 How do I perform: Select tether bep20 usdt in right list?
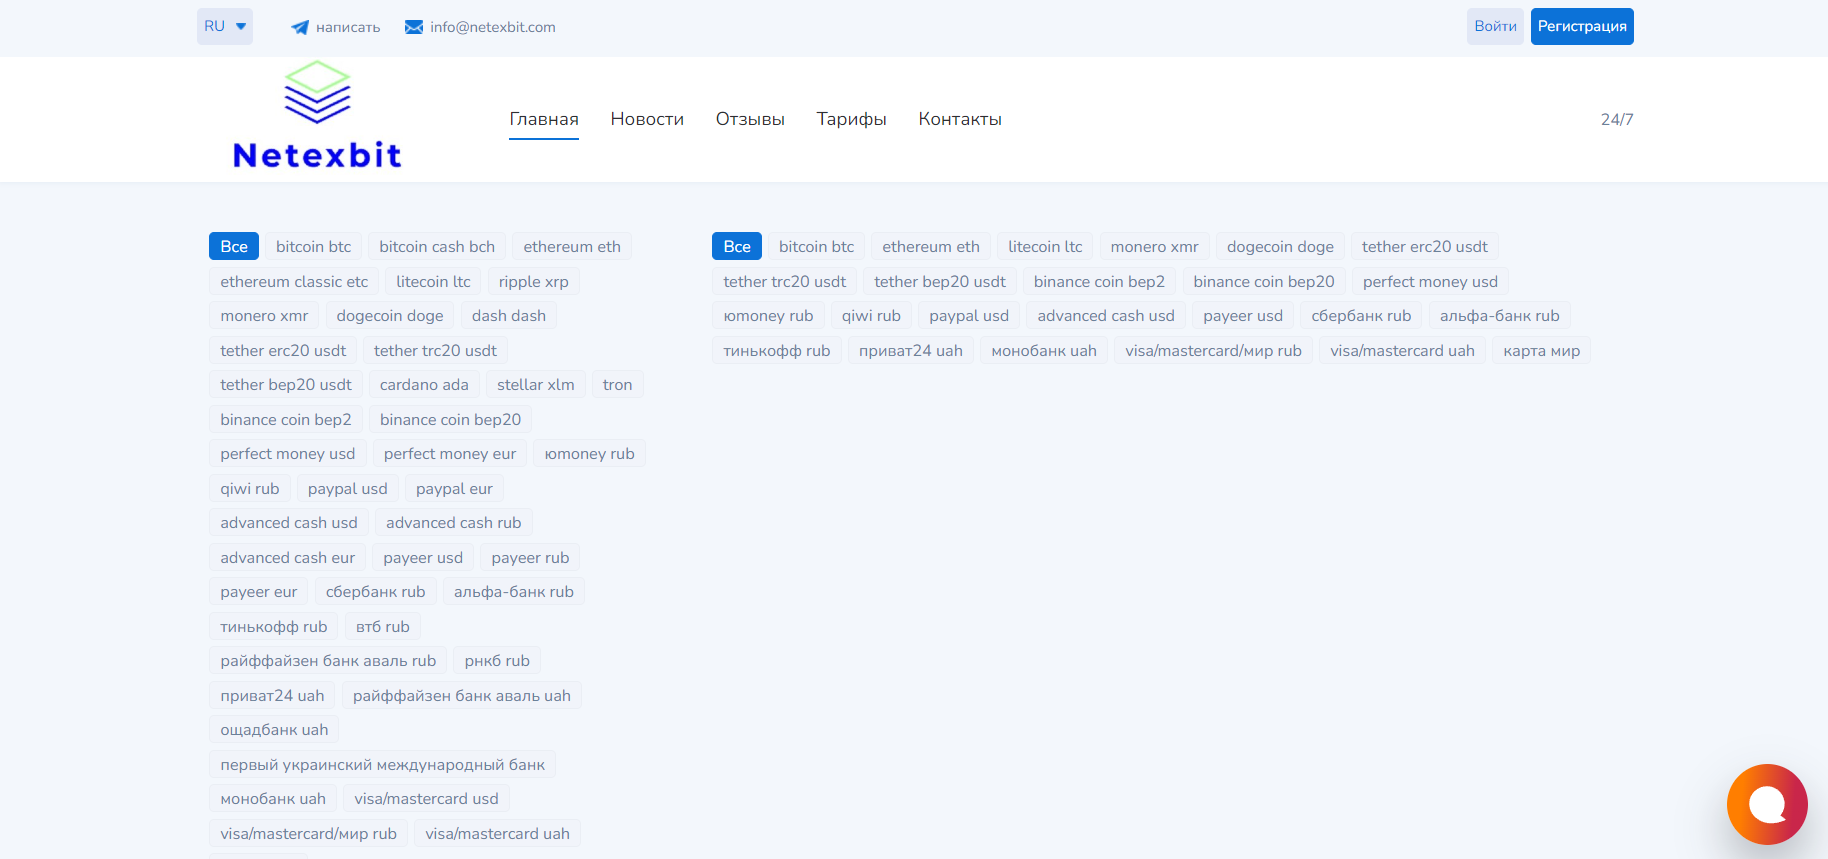click(x=940, y=282)
